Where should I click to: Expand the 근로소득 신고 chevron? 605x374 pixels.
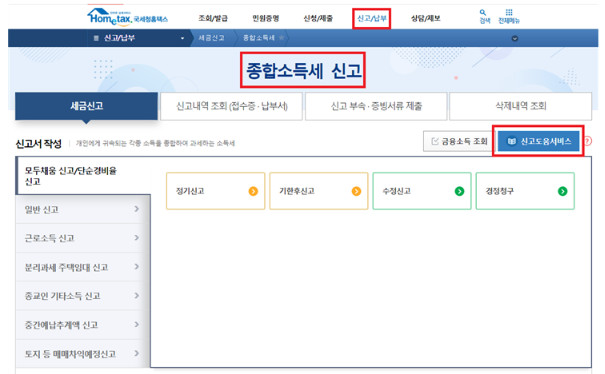tap(137, 238)
